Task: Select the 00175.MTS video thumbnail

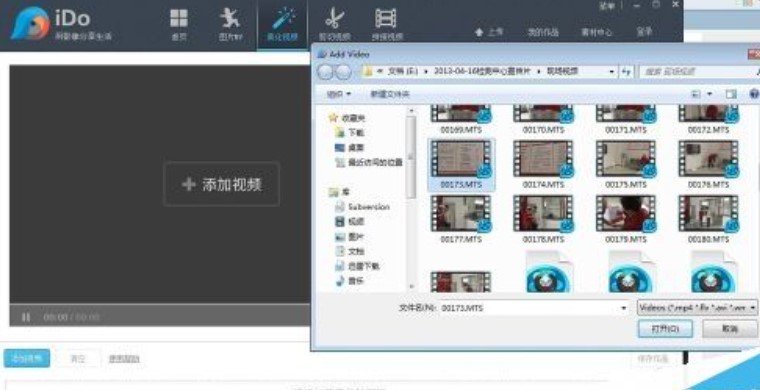Action: pos(626,159)
